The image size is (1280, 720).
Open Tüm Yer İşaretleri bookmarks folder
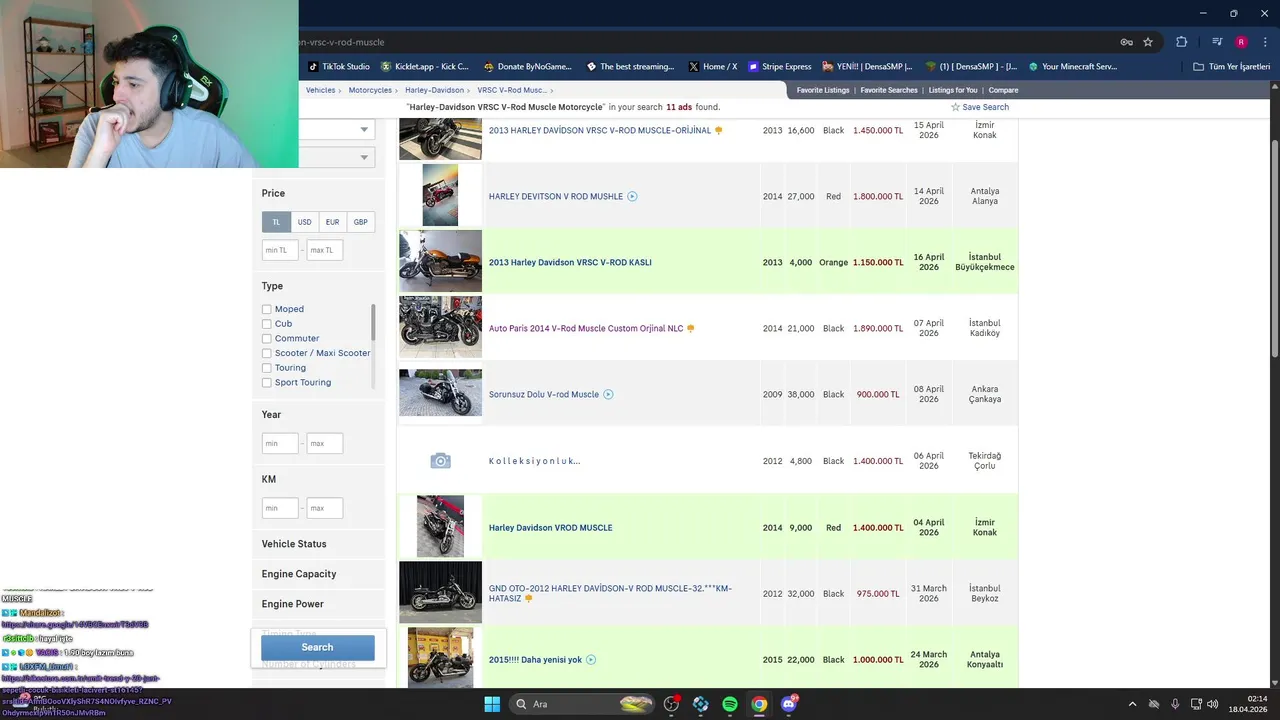coord(1231,67)
